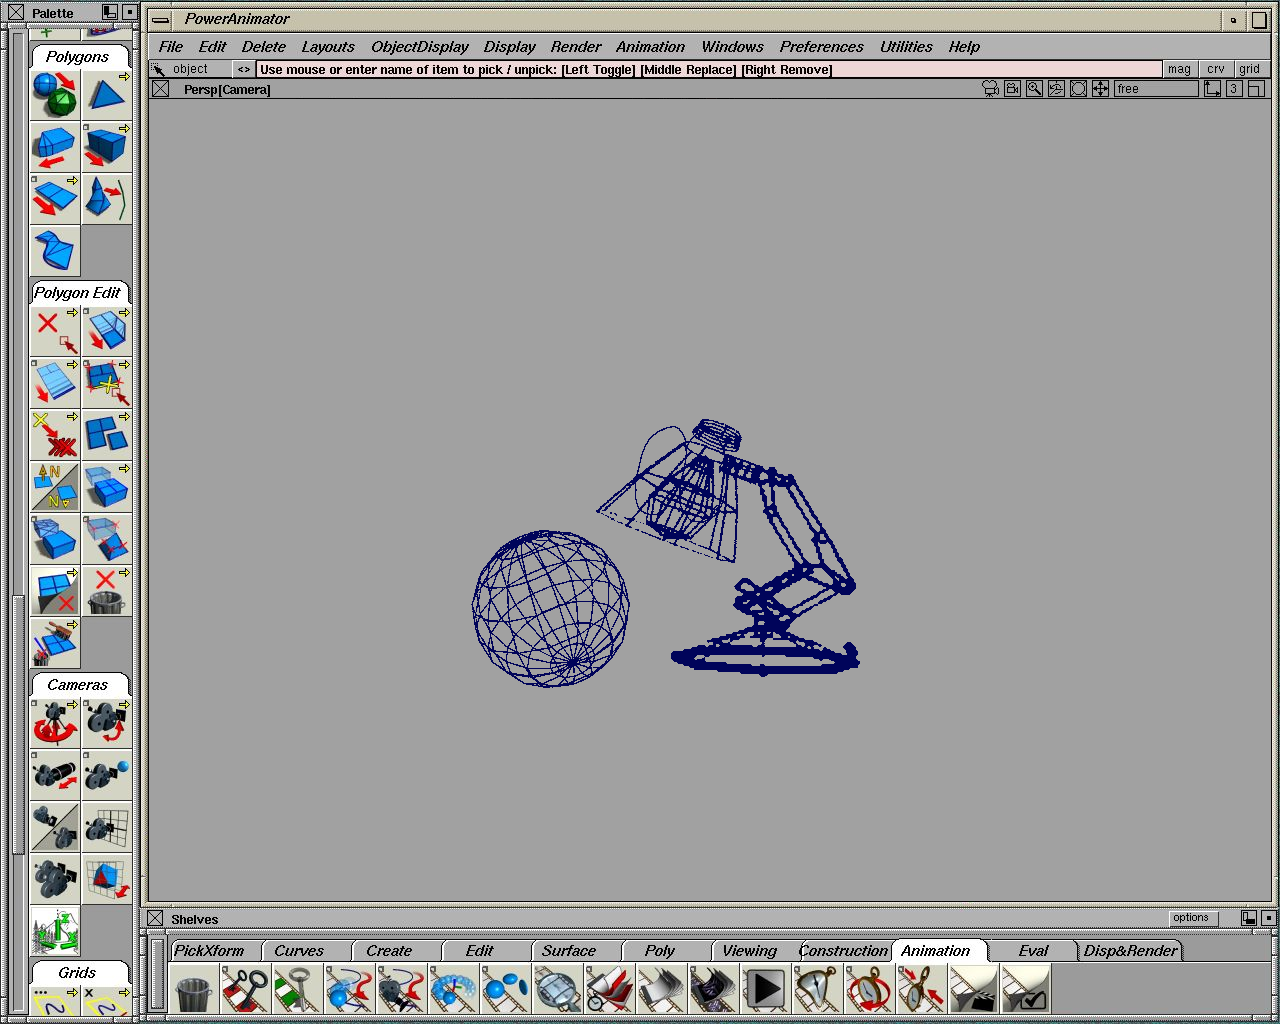Select the yellow X with red lines tool
The width and height of the screenshot is (1280, 1024).
(55, 435)
